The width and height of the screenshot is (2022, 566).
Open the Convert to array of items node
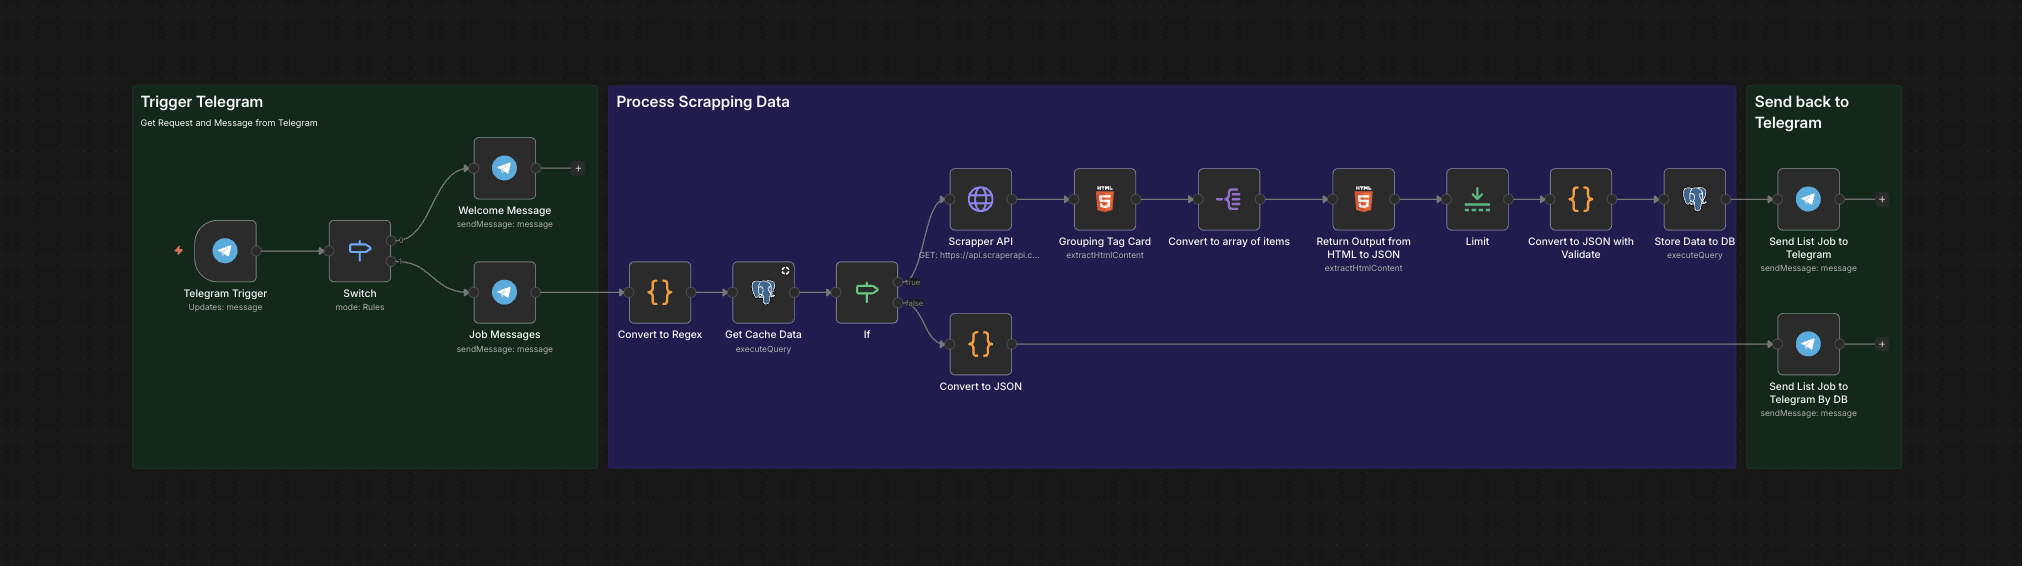coord(1228,199)
